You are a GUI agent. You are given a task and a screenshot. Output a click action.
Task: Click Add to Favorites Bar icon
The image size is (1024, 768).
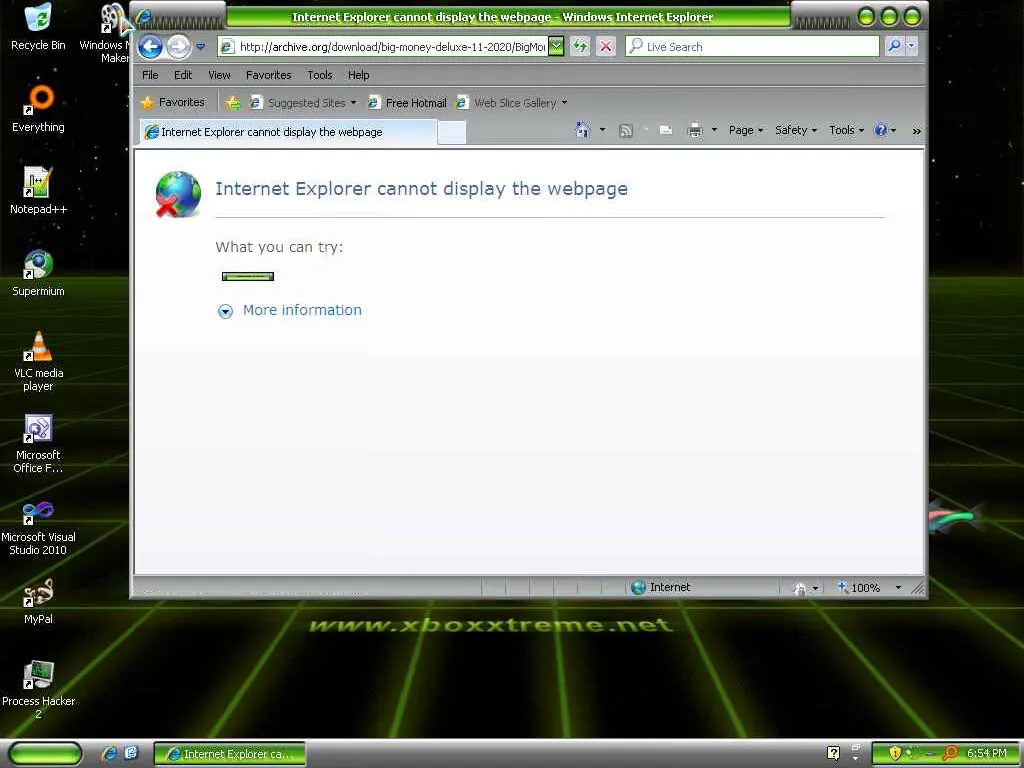pyautogui.click(x=233, y=103)
